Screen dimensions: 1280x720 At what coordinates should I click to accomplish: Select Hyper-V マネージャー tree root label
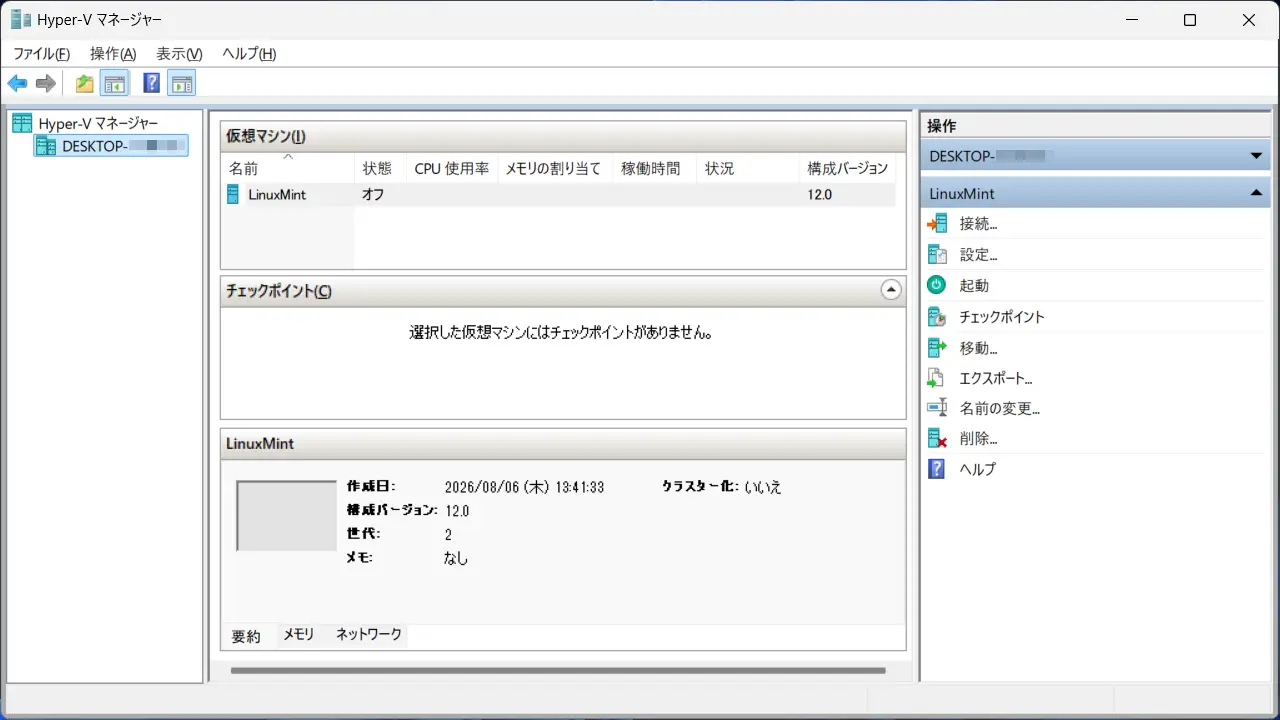(98, 123)
